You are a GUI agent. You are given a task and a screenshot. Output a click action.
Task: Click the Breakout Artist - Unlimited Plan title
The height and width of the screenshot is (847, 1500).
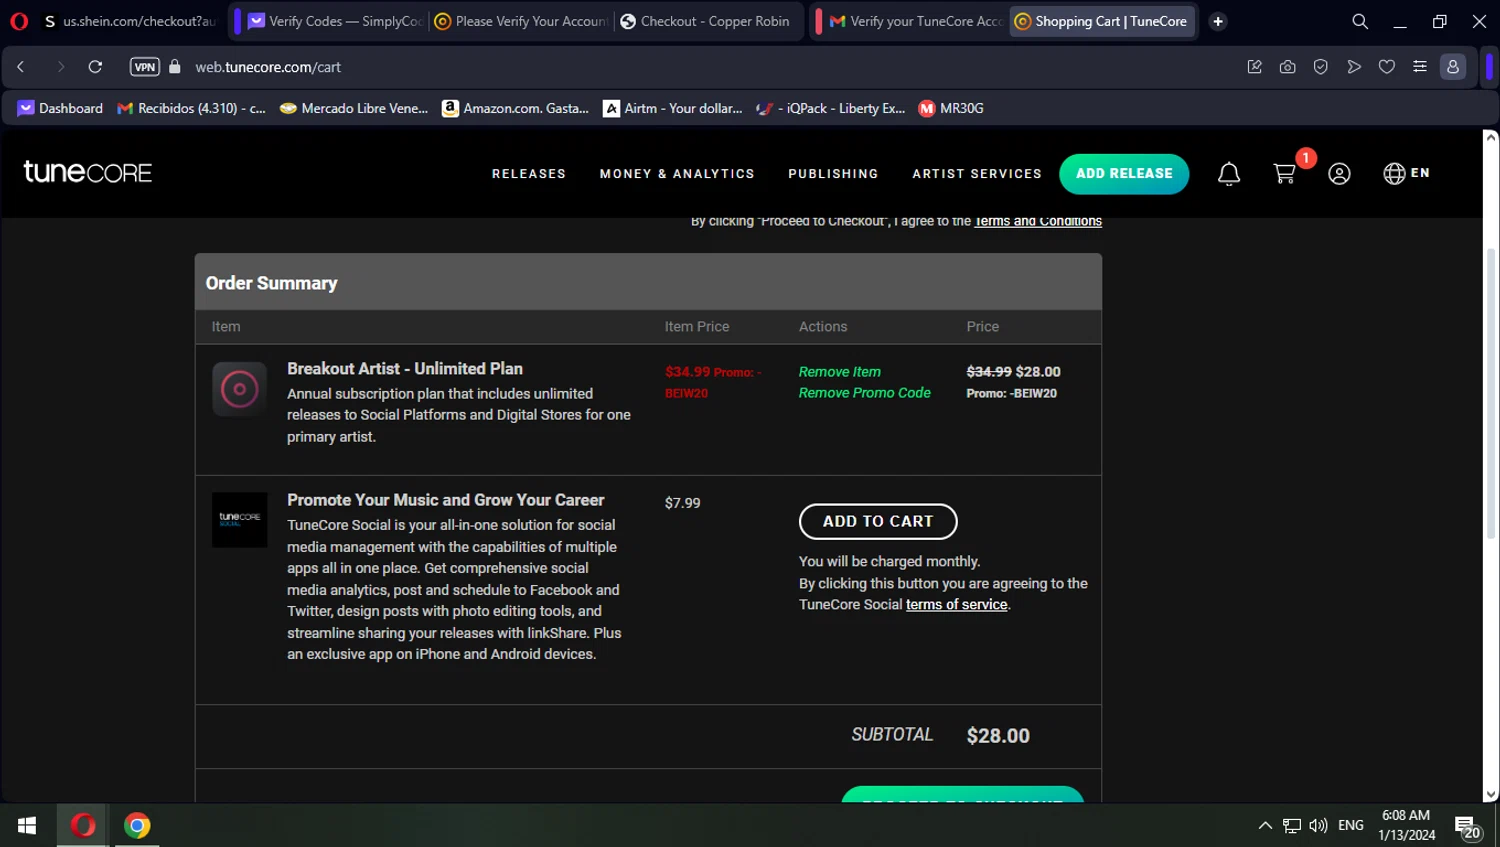[405, 369]
